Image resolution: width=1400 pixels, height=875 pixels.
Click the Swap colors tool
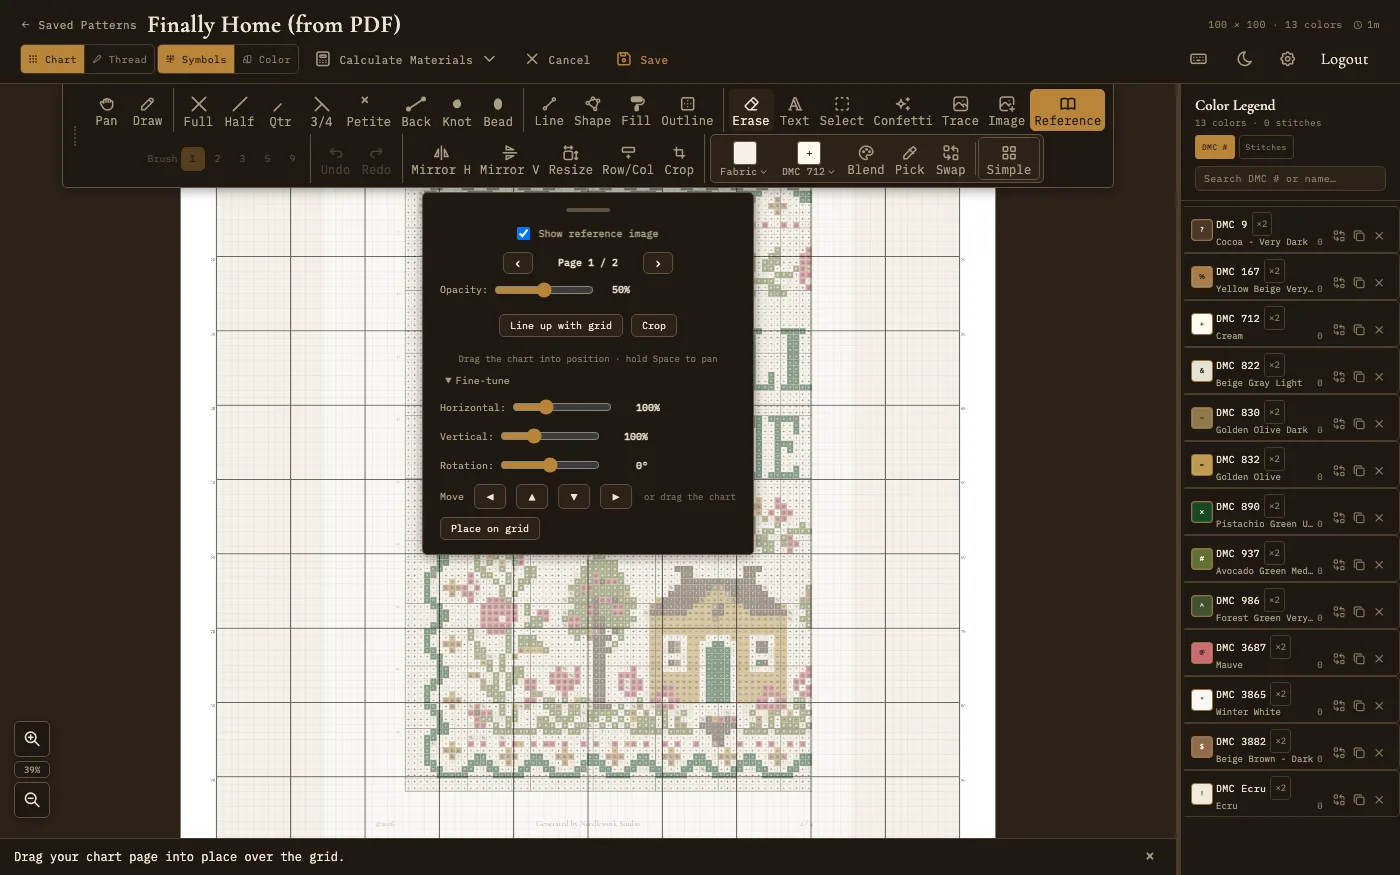951,160
